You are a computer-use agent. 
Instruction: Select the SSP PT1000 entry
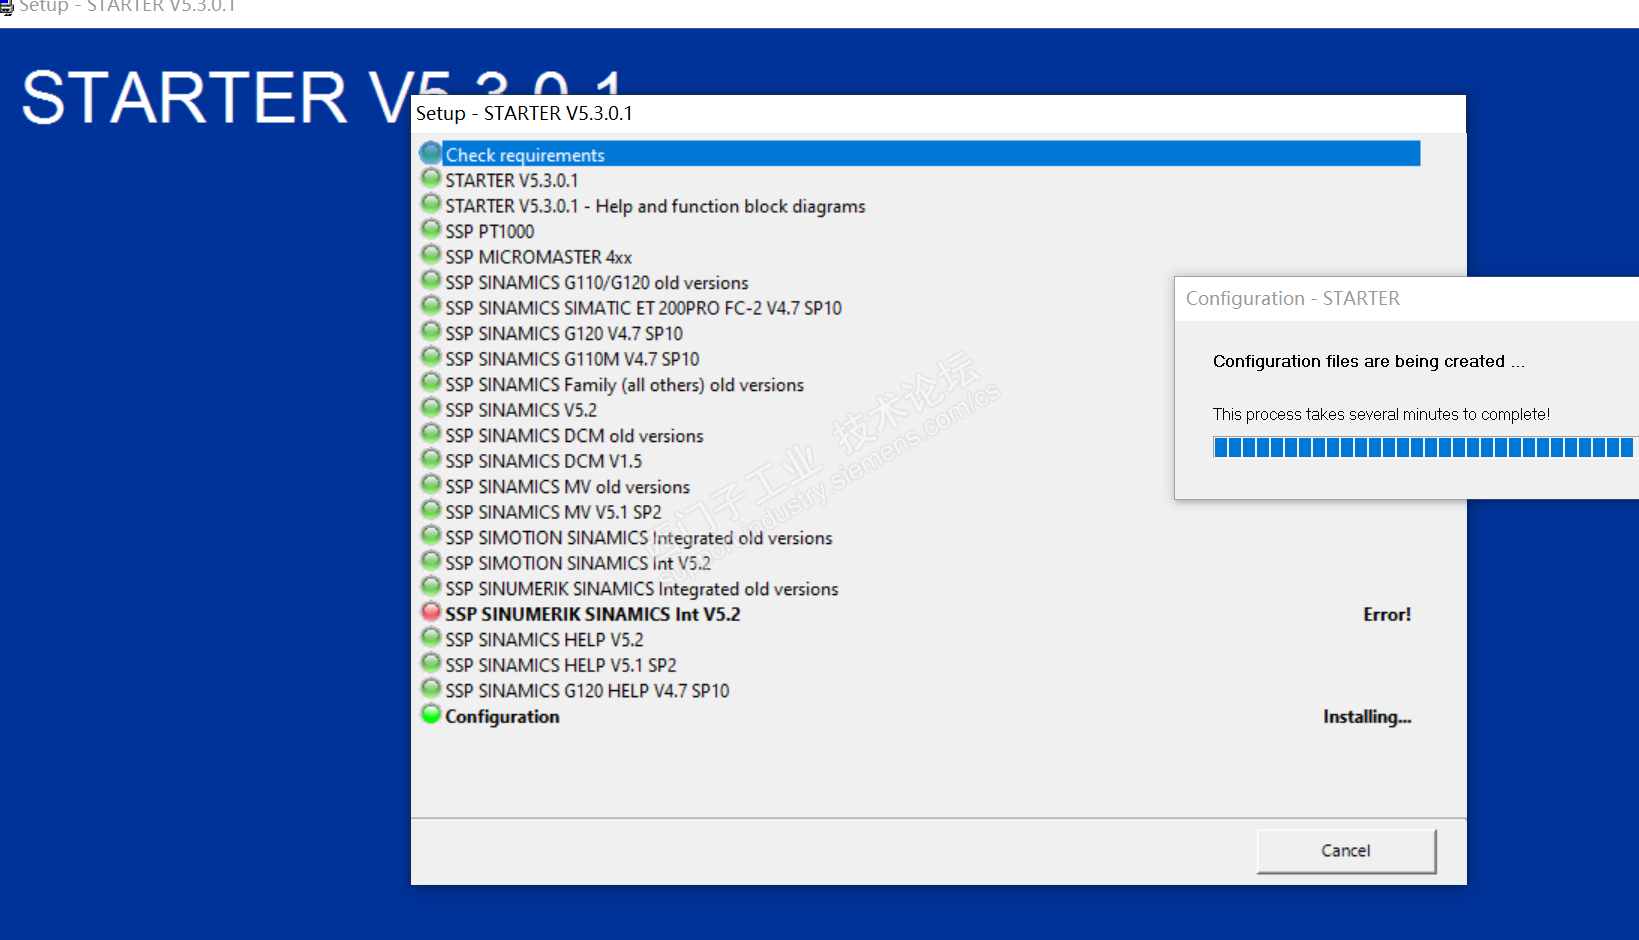490,232
